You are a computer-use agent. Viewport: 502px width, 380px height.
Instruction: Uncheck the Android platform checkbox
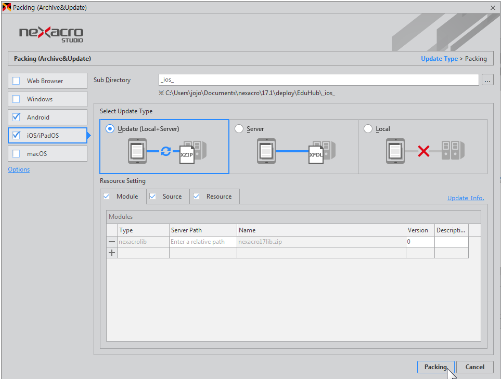coord(16,117)
